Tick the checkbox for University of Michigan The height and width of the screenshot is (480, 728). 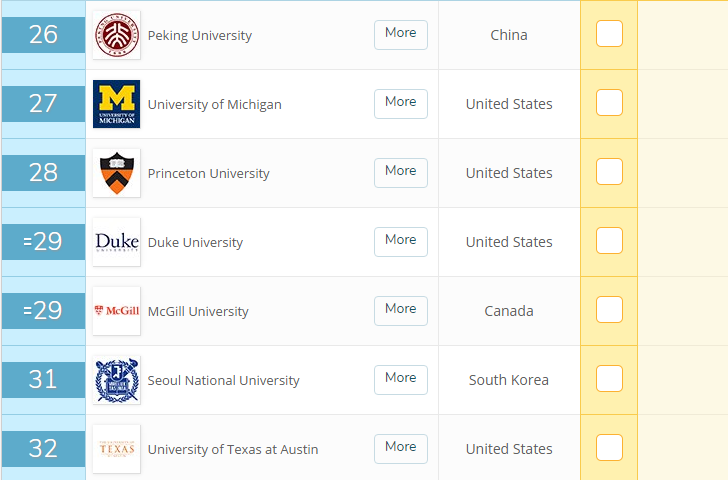609,103
